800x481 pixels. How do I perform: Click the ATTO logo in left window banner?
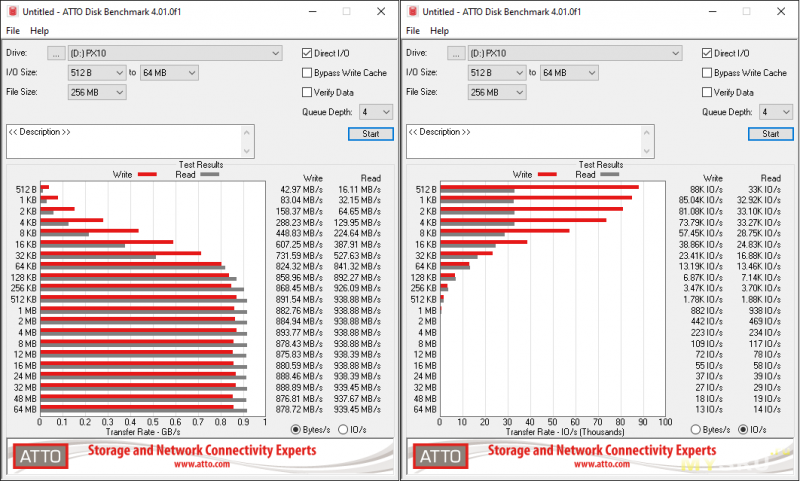[x=41, y=457]
